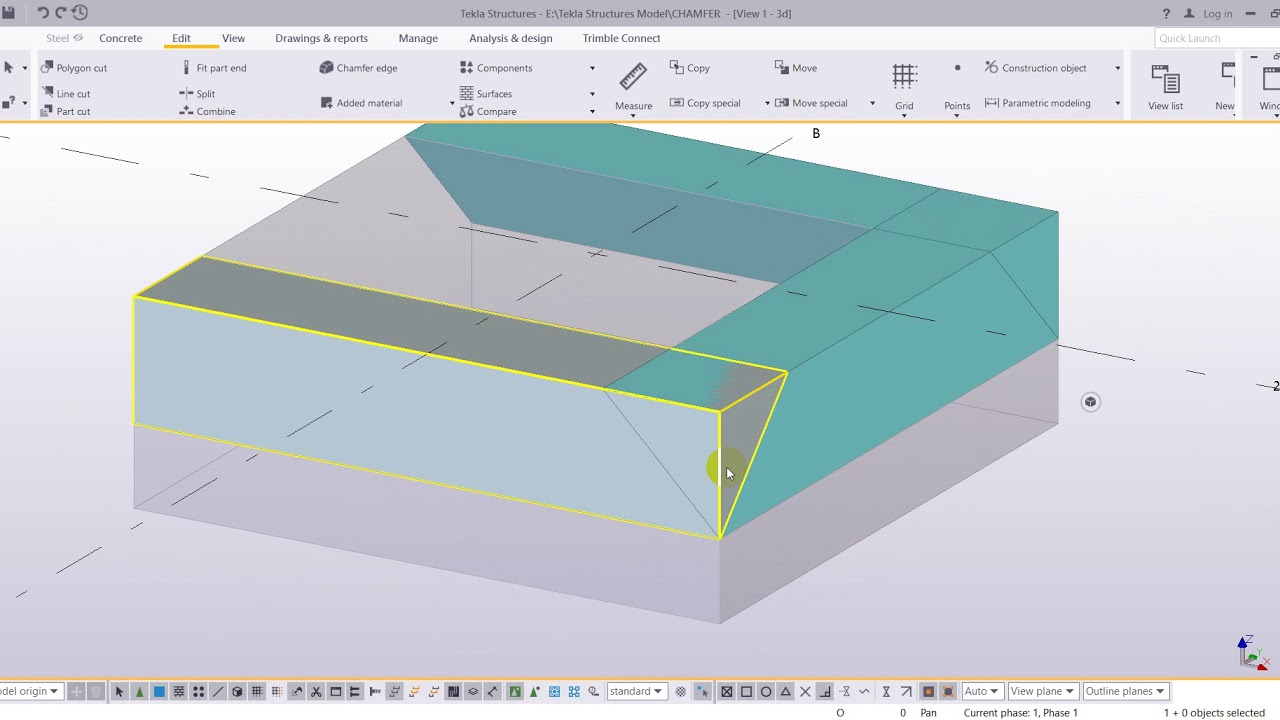Toggle the selection filter arrow switch
The width and height of the screenshot is (1280, 720).
click(702, 691)
